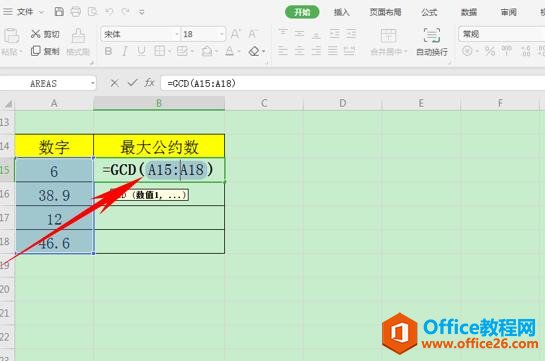Increase font size with A+ icon

tap(235, 34)
